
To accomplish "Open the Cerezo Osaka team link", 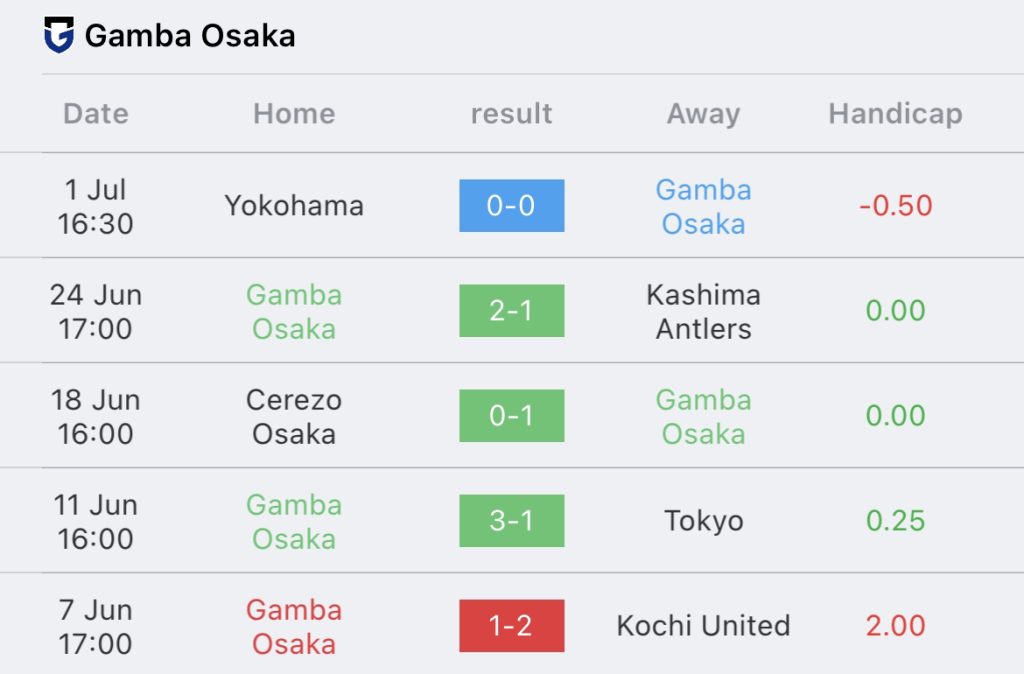I will point(294,416).
